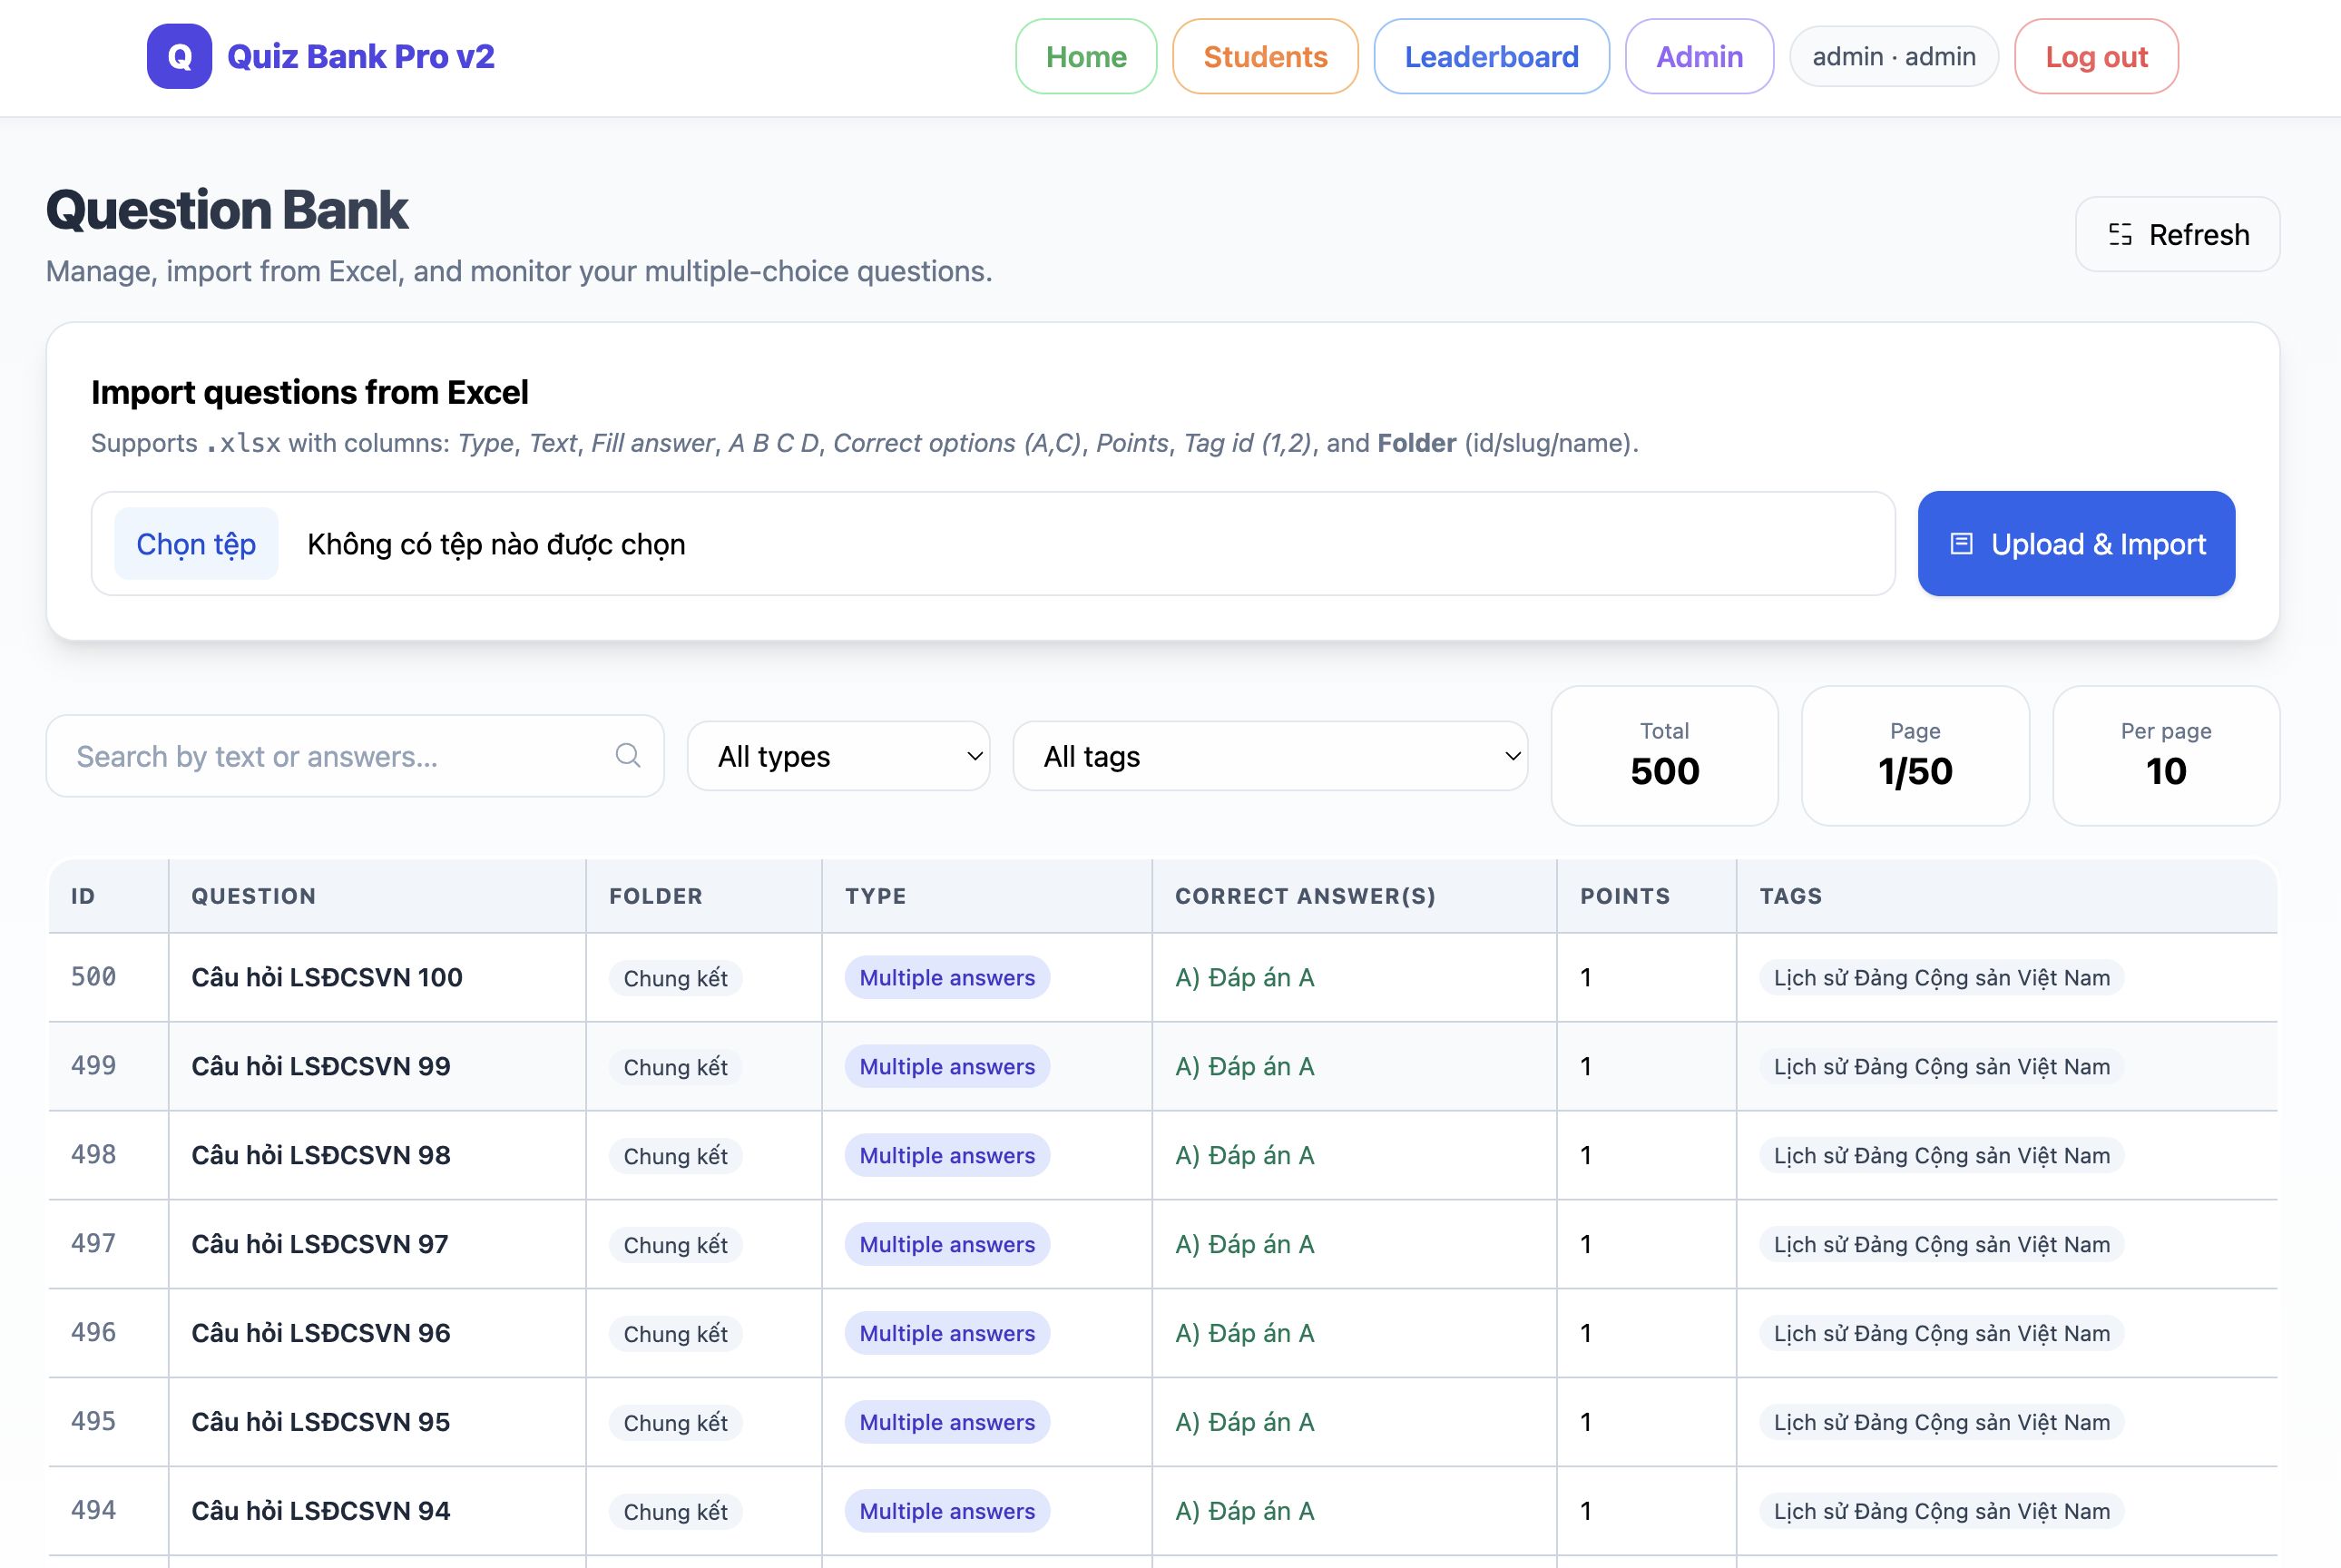Go to the Home tab
The height and width of the screenshot is (1568, 2341).
click(x=1085, y=57)
